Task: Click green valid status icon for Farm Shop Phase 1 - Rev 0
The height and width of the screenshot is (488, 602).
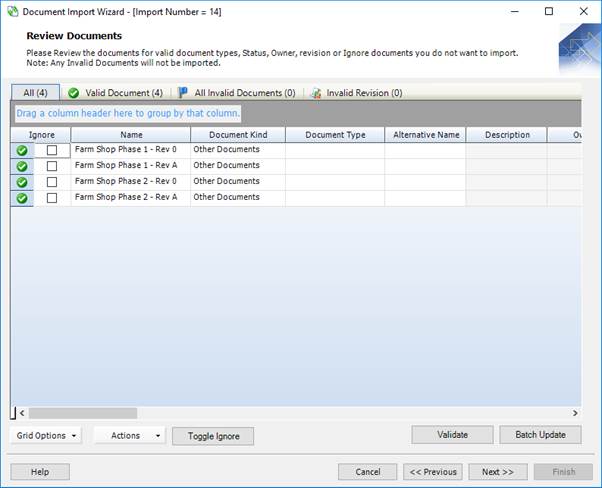Action: [x=21, y=150]
